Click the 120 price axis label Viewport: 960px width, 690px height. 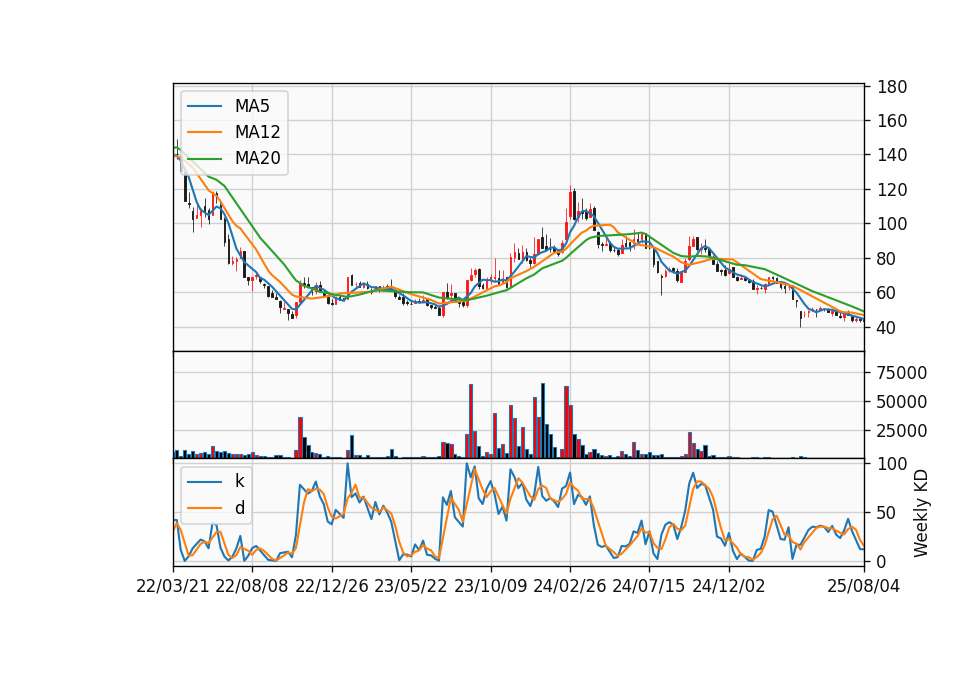pos(892,190)
